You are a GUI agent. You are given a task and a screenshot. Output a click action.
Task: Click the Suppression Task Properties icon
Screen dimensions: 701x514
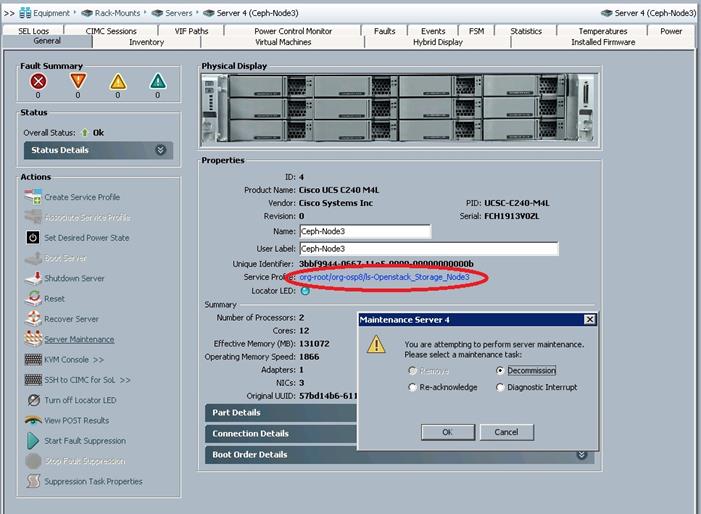tap(33, 481)
